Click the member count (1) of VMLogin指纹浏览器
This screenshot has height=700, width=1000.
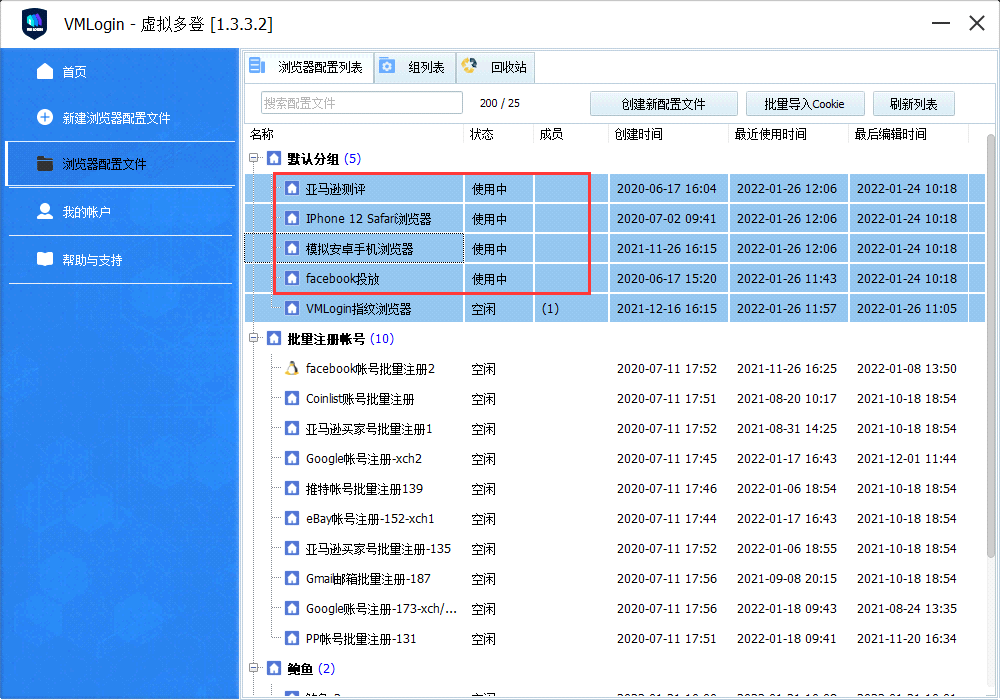pos(550,309)
